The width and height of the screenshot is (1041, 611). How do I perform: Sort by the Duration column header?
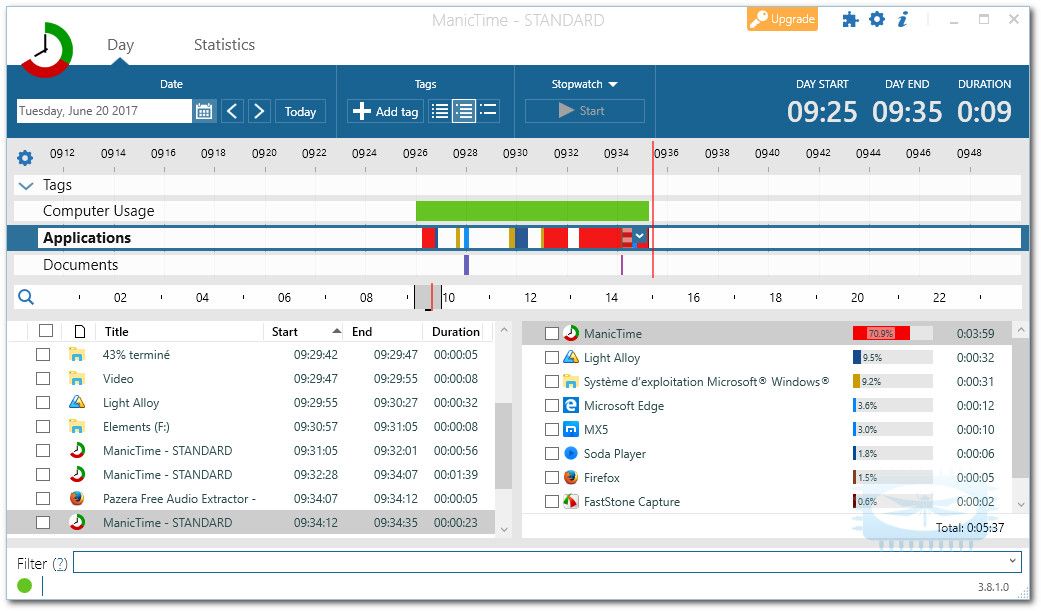(456, 331)
